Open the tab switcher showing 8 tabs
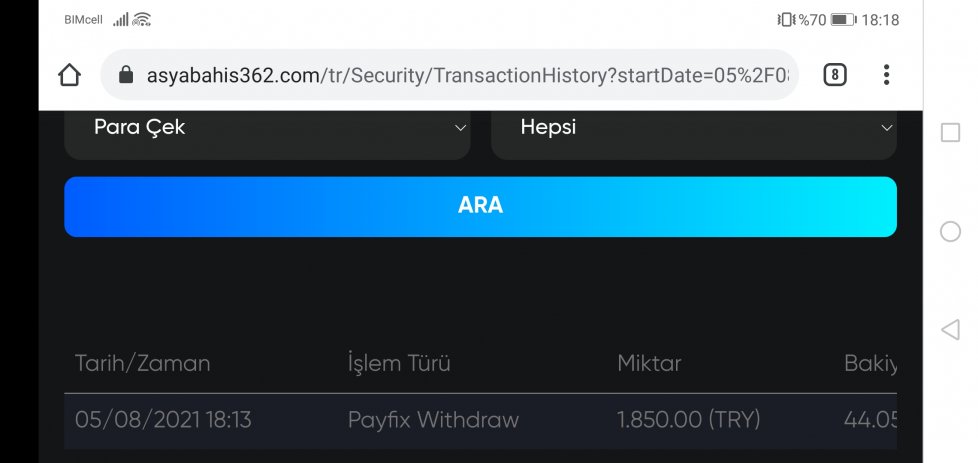 coord(835,76)
